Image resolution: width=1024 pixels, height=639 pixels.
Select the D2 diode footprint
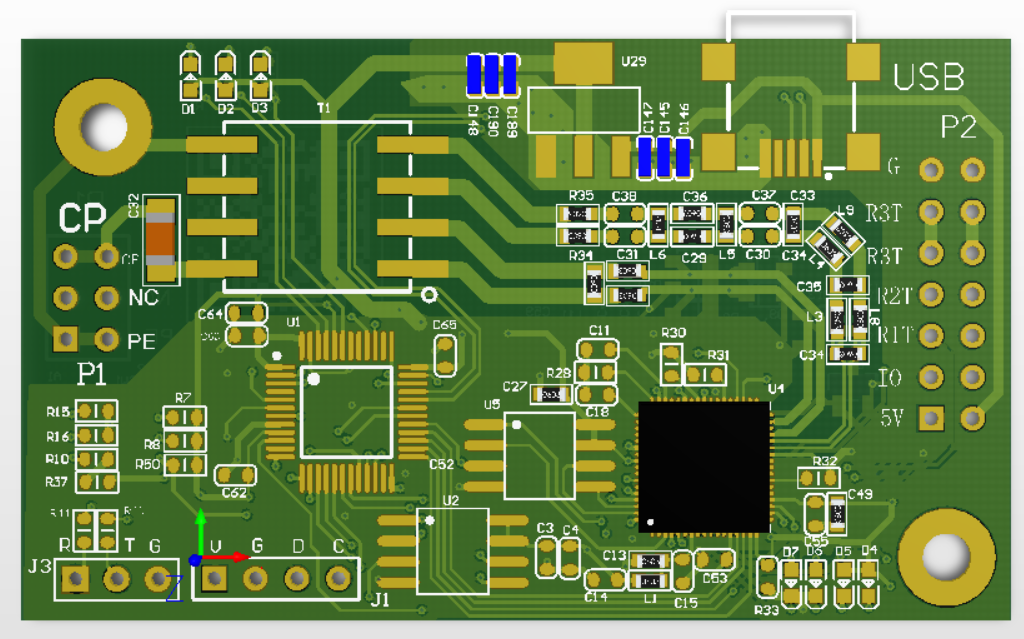225,75
